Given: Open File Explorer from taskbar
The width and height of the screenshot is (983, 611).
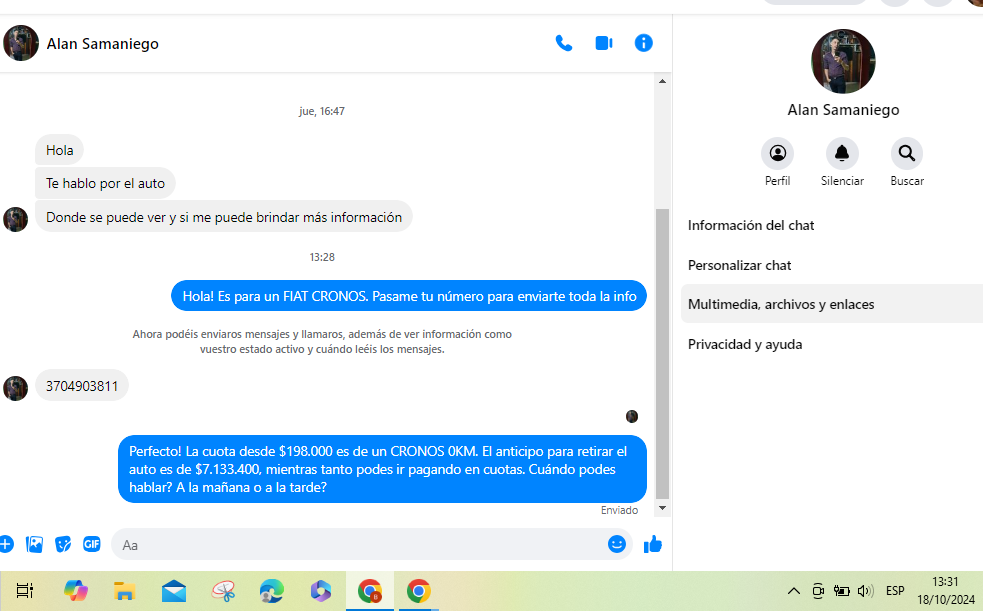Looking at the screenshot, I should (125, 590).
